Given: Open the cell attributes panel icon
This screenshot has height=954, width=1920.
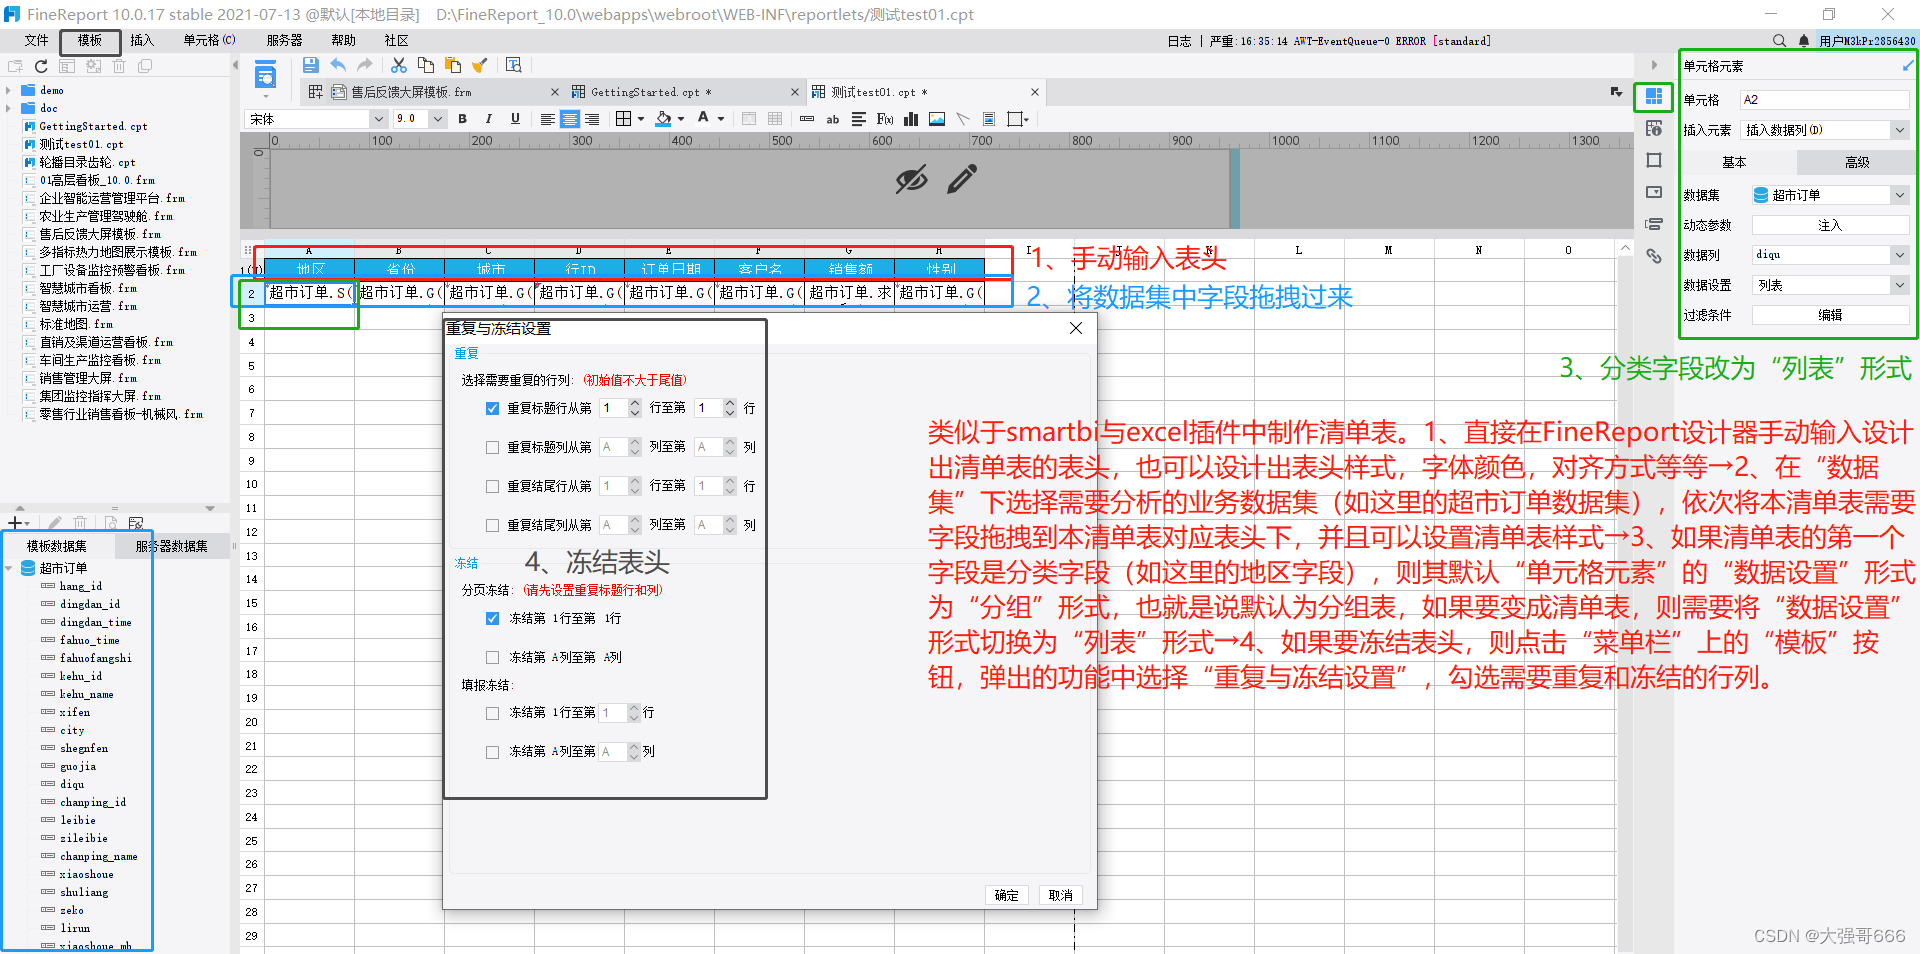Looking at the screenshot, I should [x=1654, y=128].
